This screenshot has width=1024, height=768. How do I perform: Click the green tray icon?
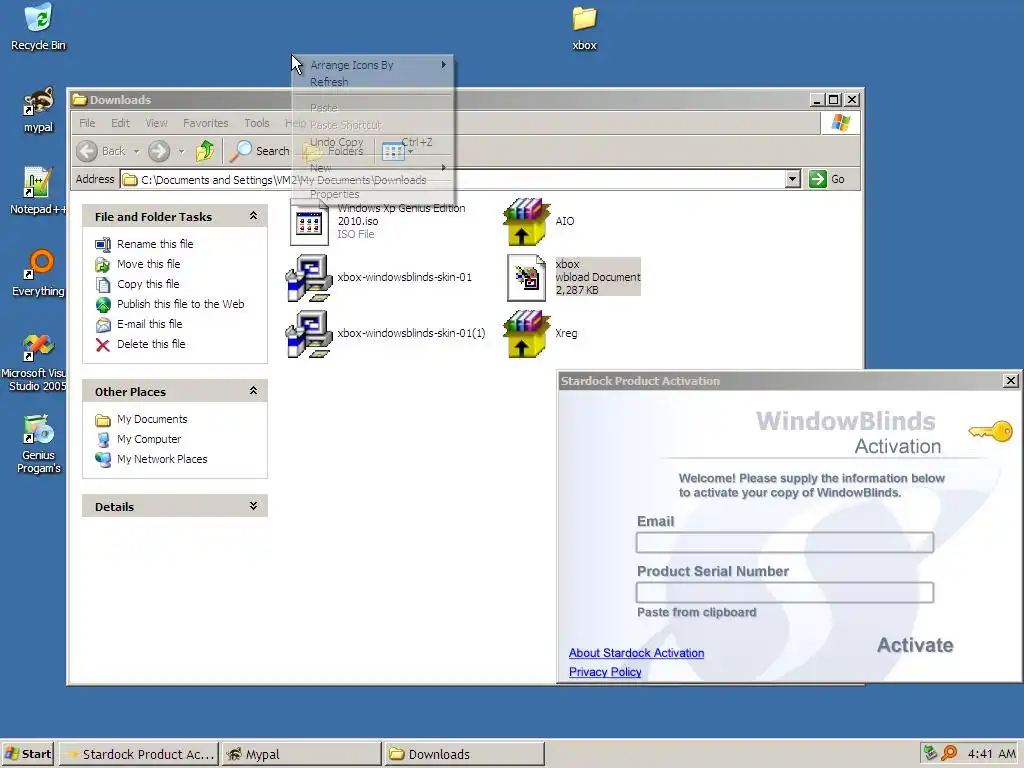[930, 753]
